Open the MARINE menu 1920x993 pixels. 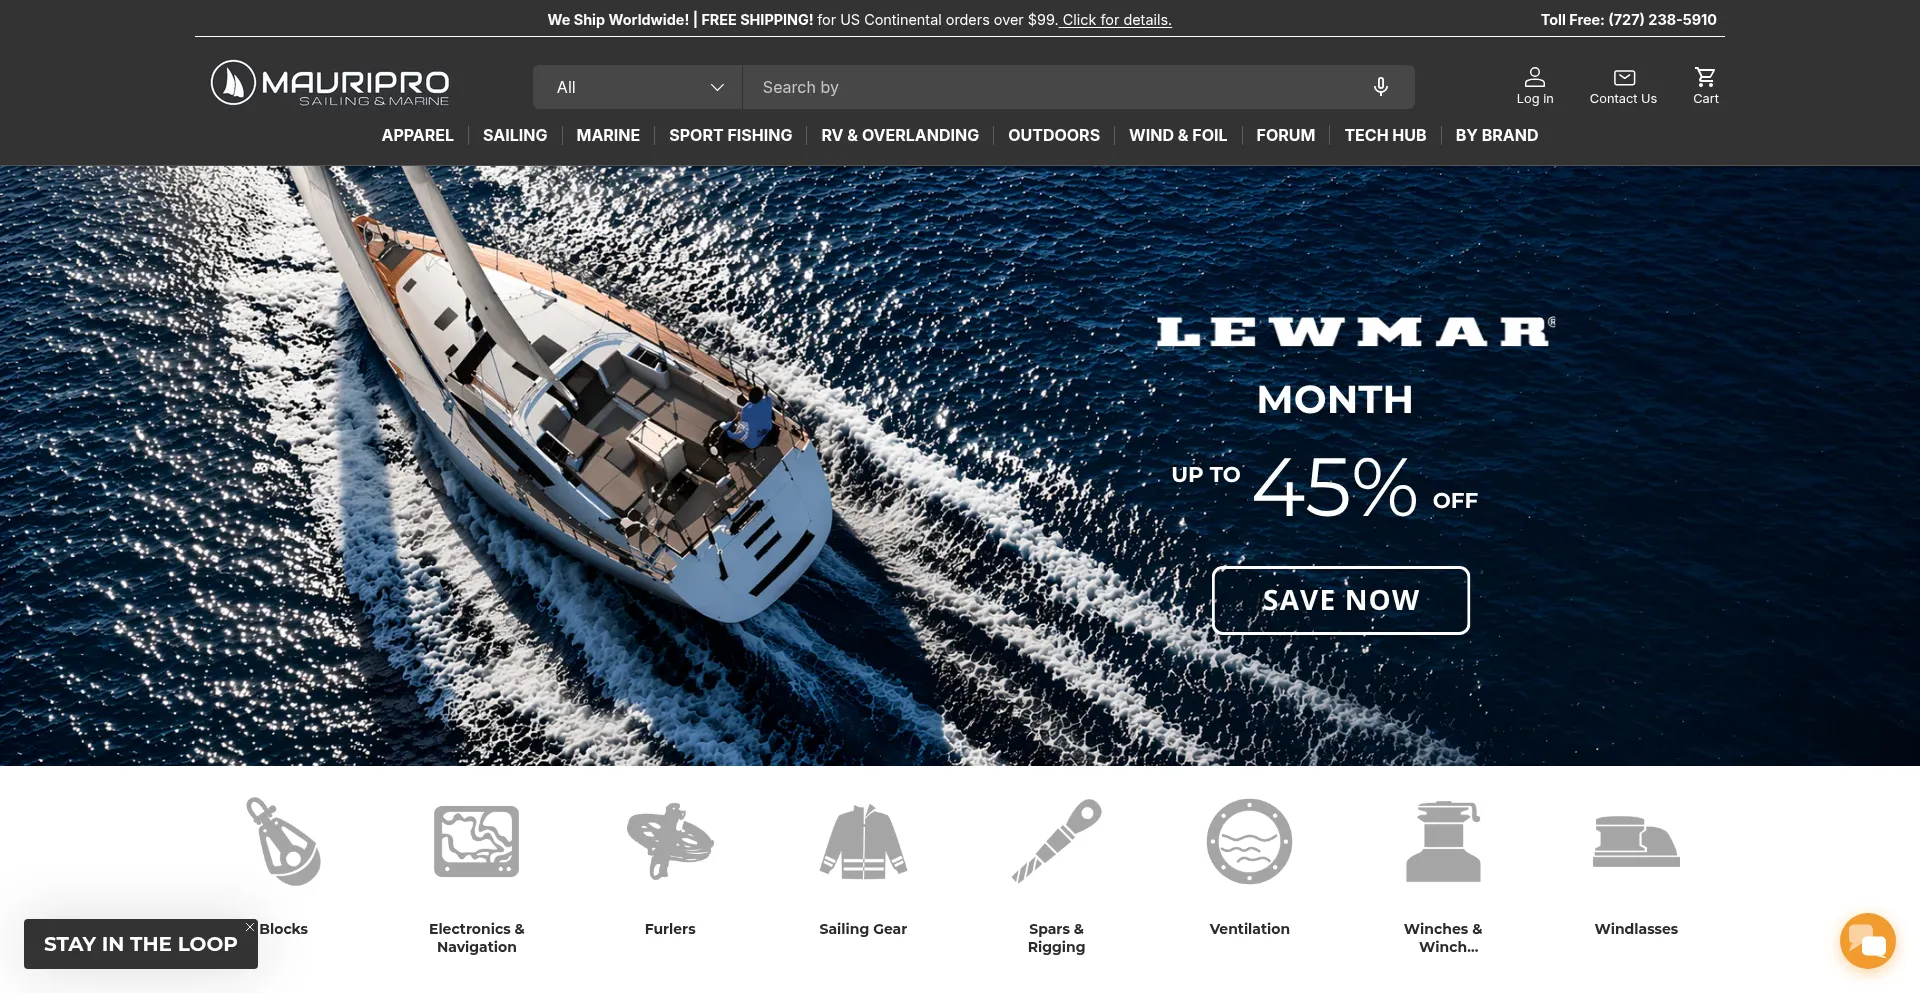[608, 135]
